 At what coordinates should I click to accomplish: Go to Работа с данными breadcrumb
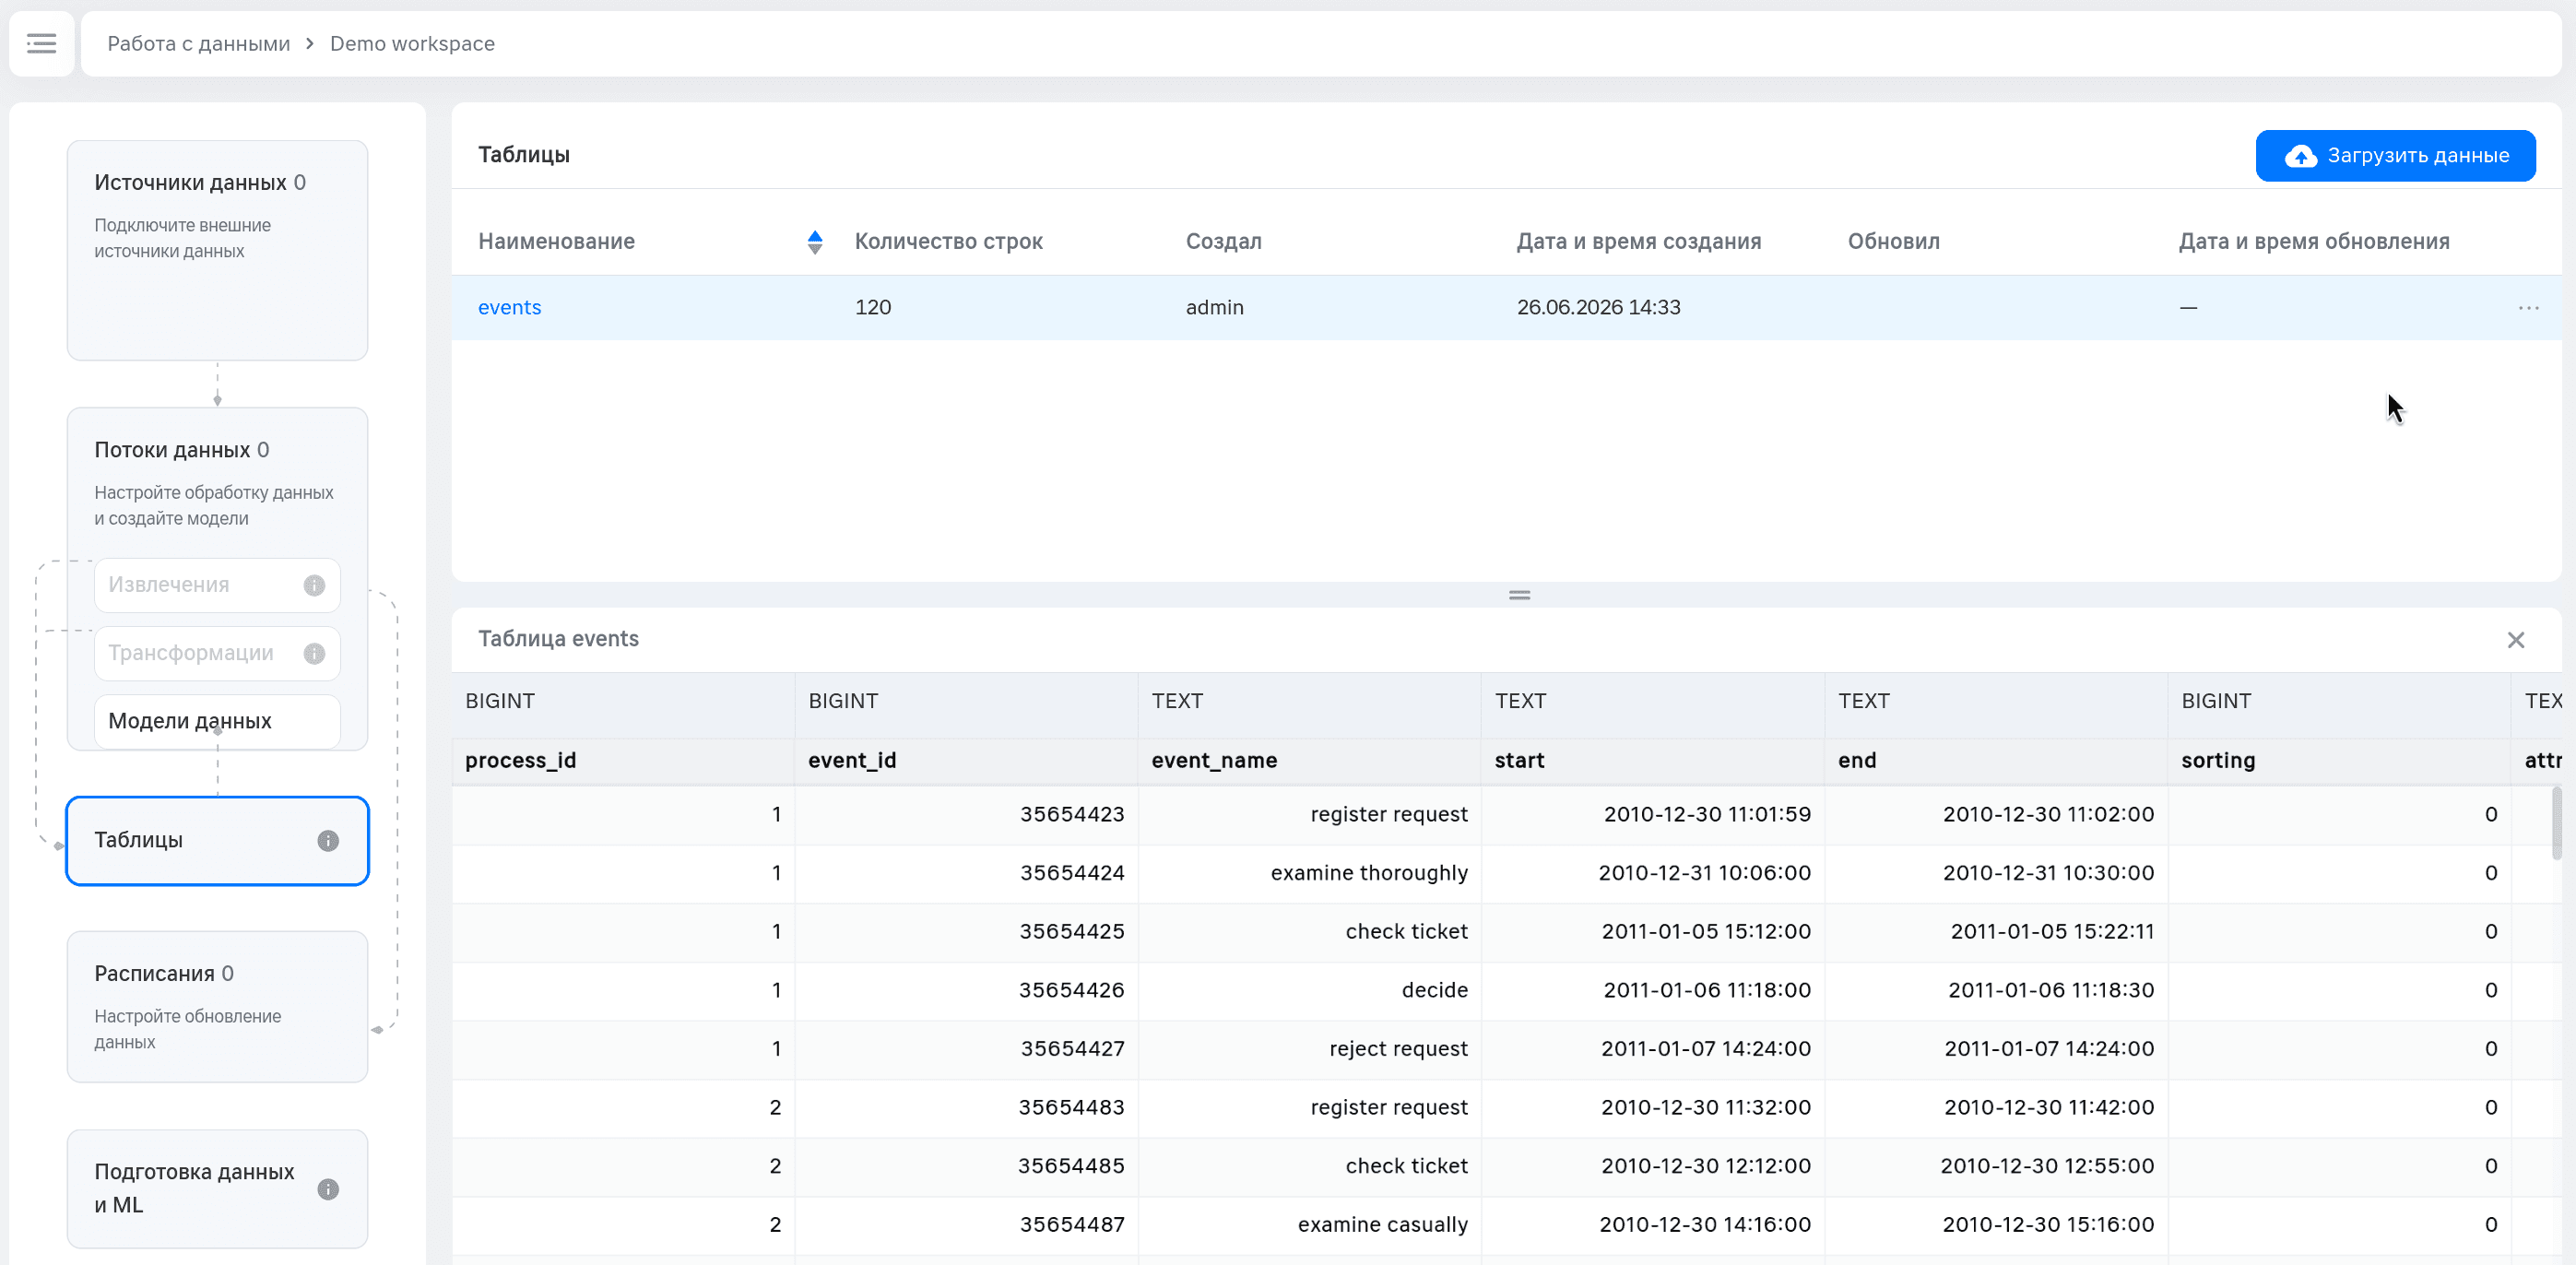(198, 43)
